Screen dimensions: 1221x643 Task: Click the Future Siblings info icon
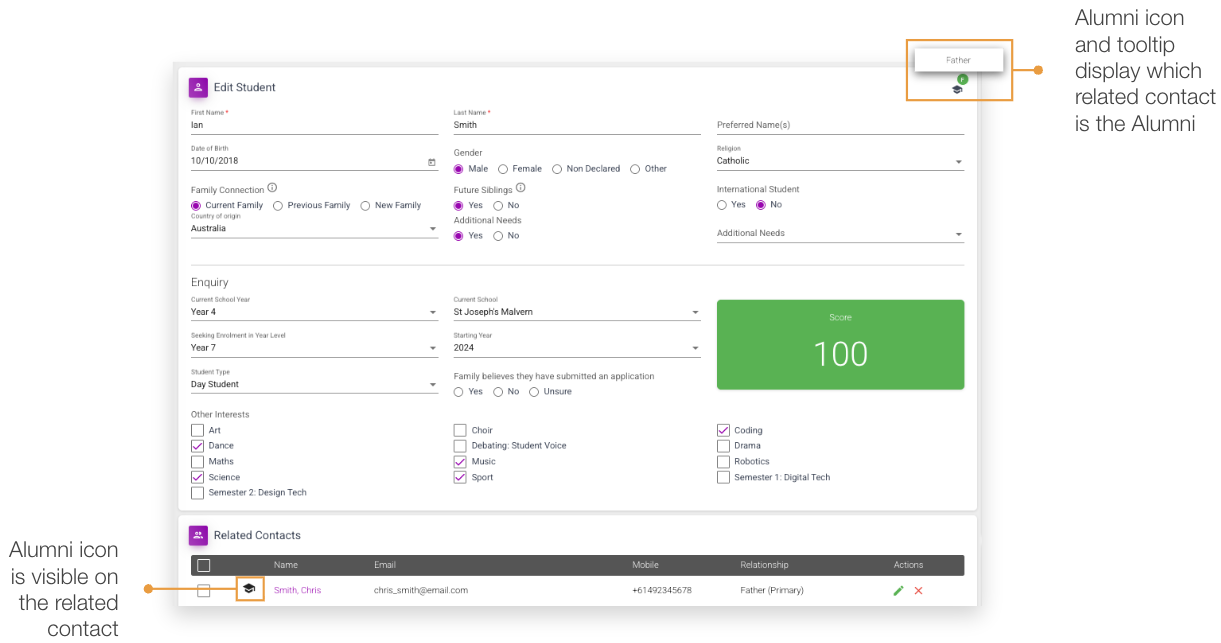point(521,188)
